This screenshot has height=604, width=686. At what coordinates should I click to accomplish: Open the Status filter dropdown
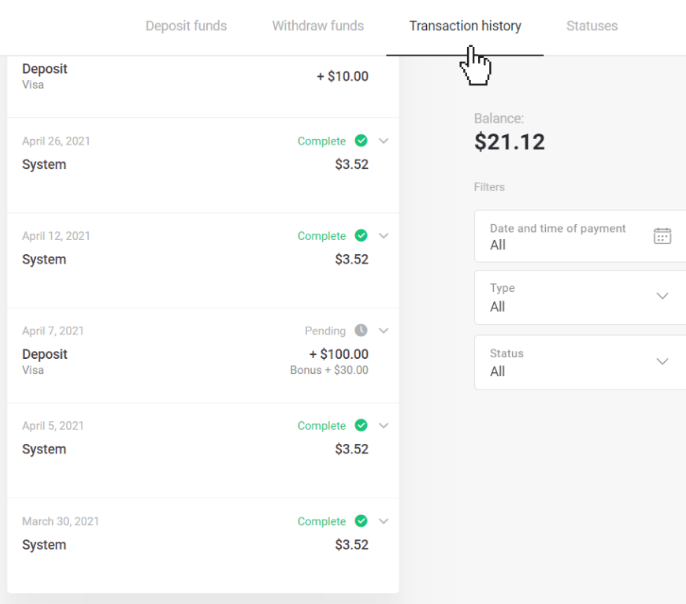pyautogui.click(x=580, y=362)
